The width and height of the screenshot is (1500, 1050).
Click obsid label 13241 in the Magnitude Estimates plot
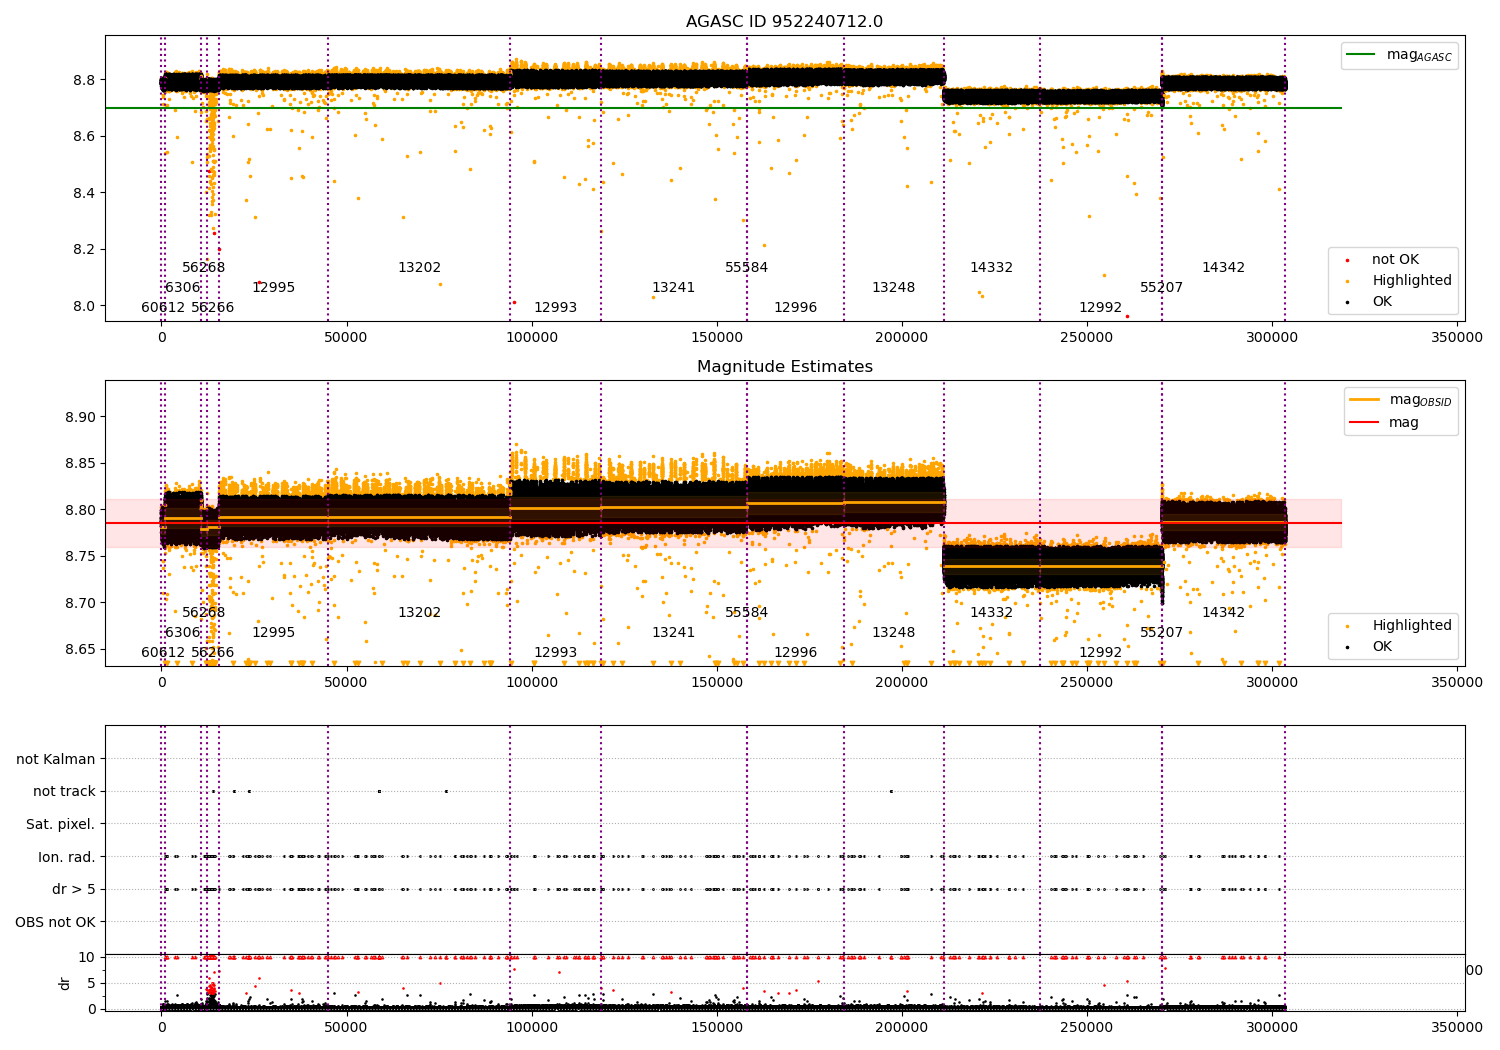674,633
